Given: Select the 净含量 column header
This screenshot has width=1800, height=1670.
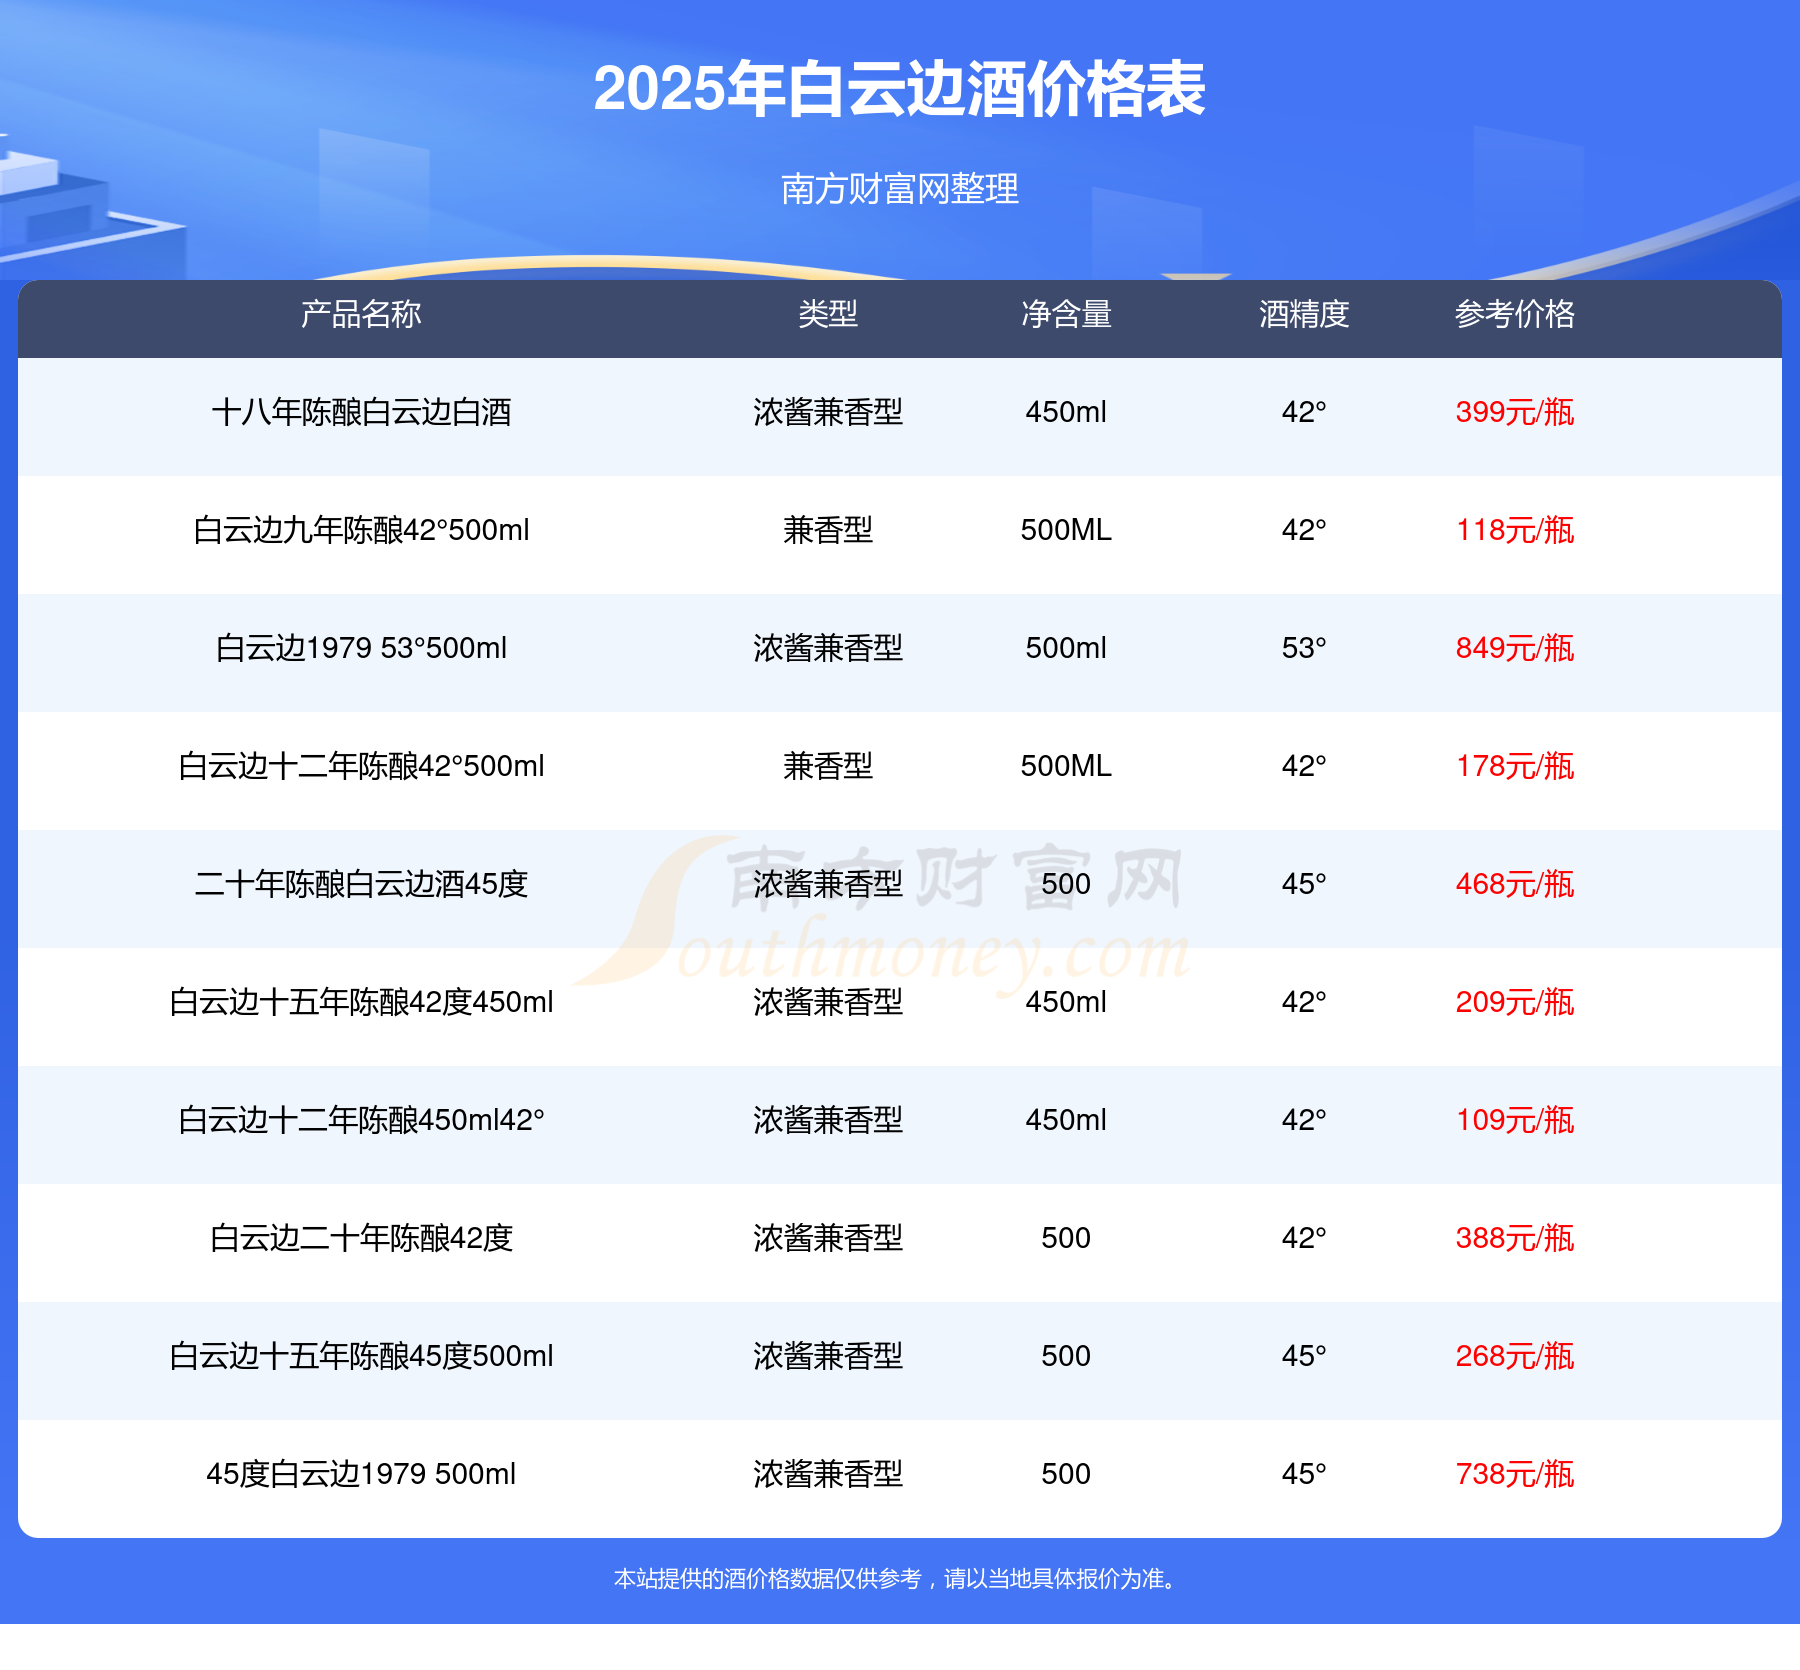Looking at the screenshot, I should 1066,314.
